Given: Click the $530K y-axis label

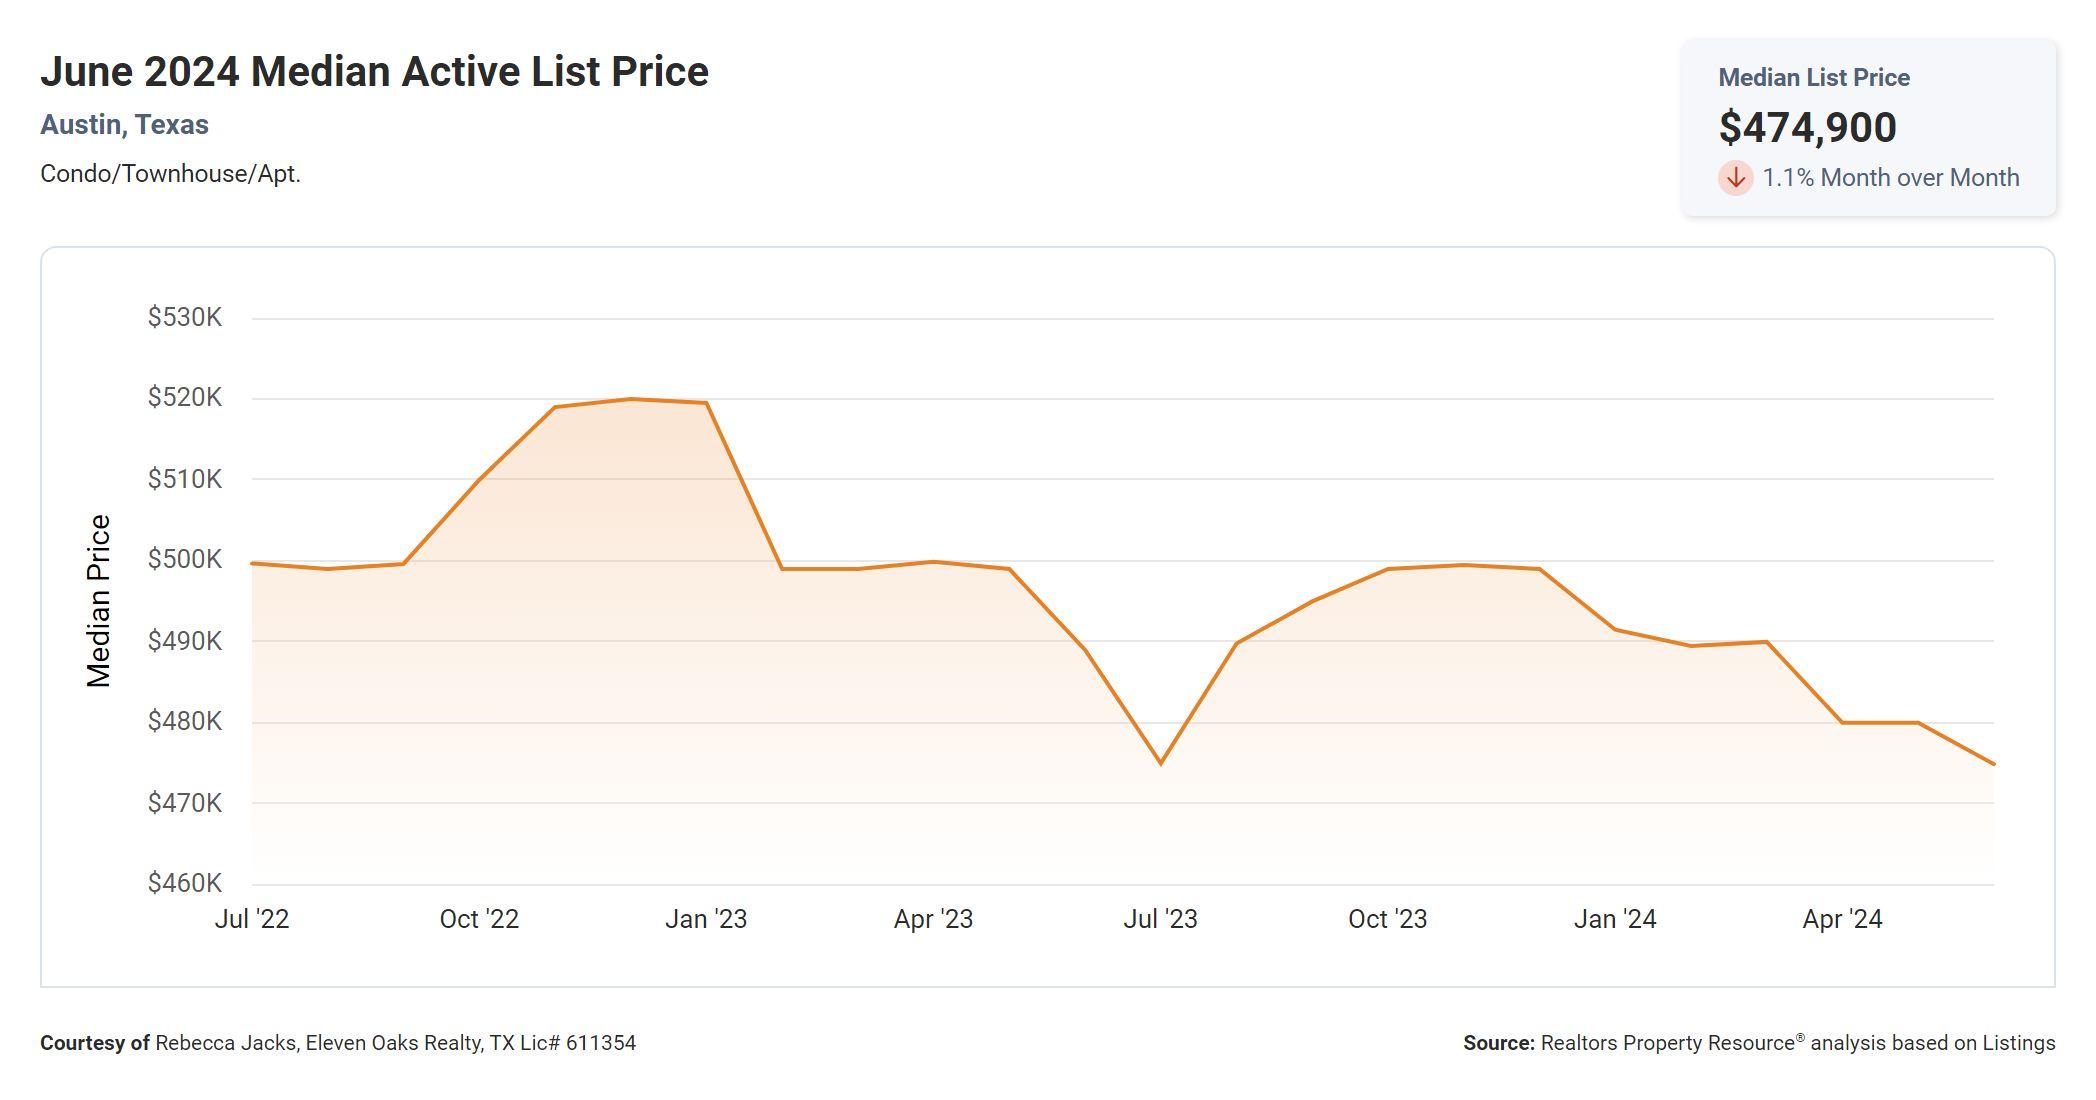Looking at the screenshot, I should tap(185, 318).
